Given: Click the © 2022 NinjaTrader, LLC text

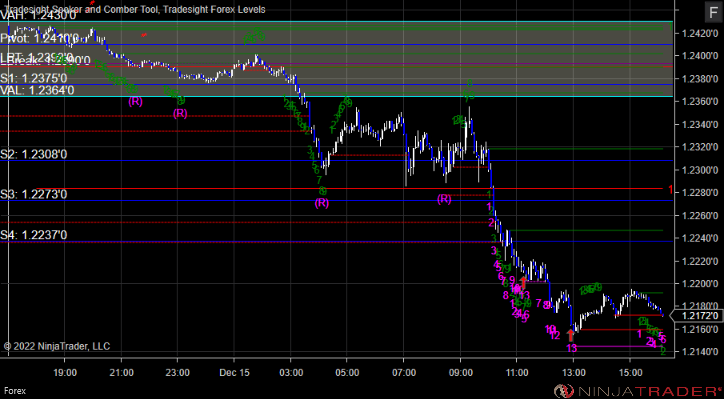Looking at the screenshot, I should point(57,346).
